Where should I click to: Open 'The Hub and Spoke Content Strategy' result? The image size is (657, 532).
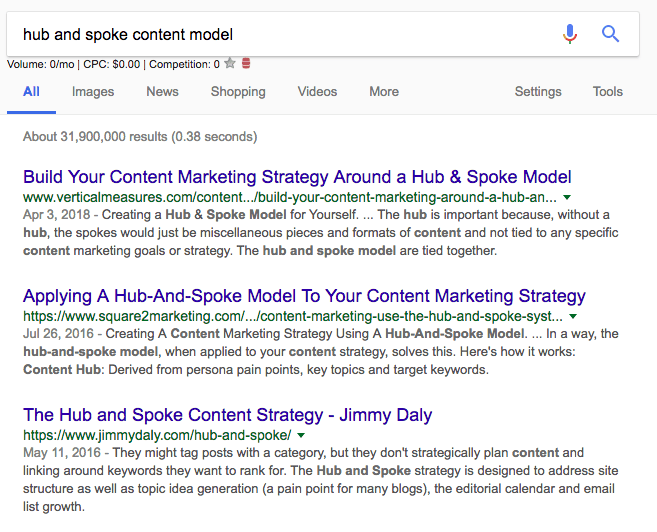click(228, 414)
